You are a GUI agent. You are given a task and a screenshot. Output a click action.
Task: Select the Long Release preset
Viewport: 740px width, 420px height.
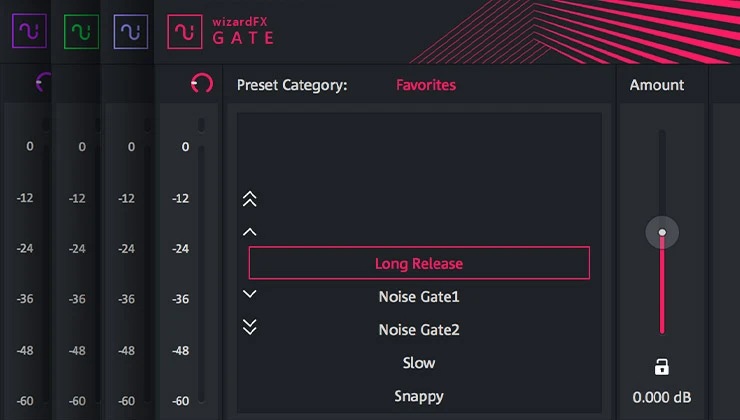click(x=419, y=263)
